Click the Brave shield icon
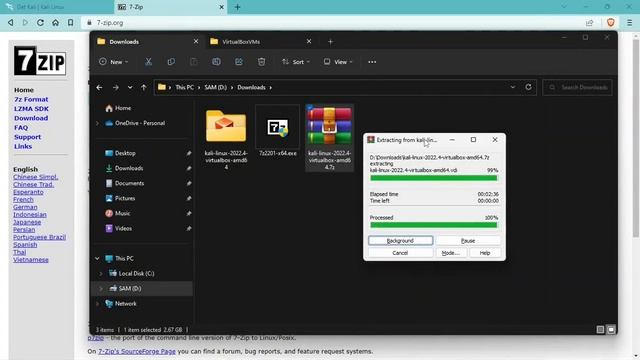The height and width of the screenshot is (360, 640). tap(611, 23)
